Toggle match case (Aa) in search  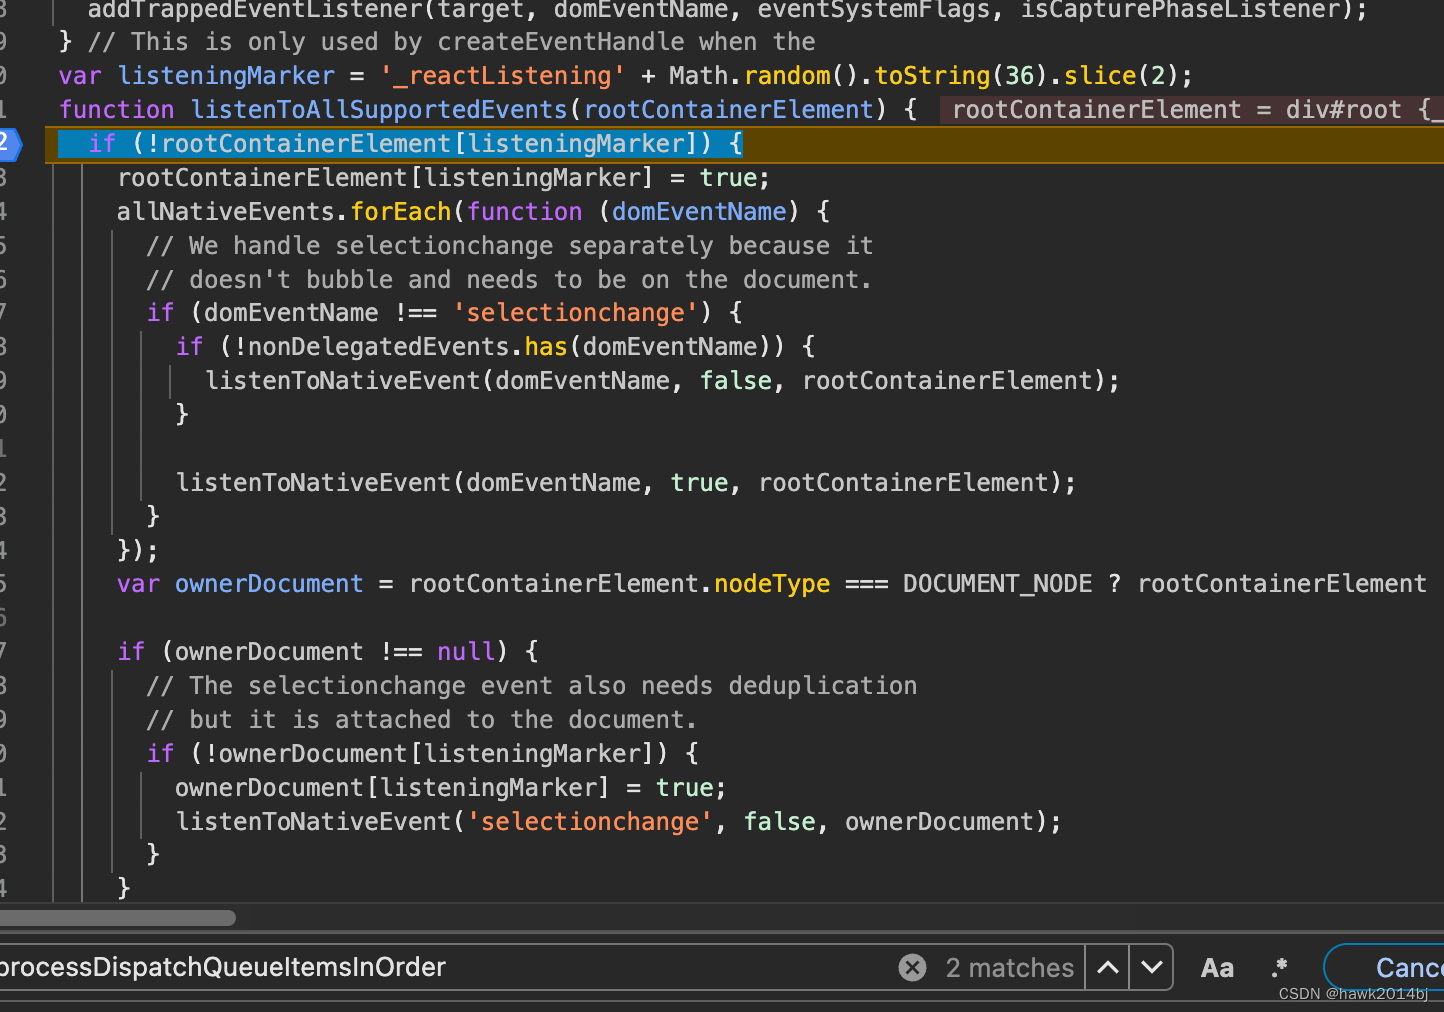(x=1217, y=968)
